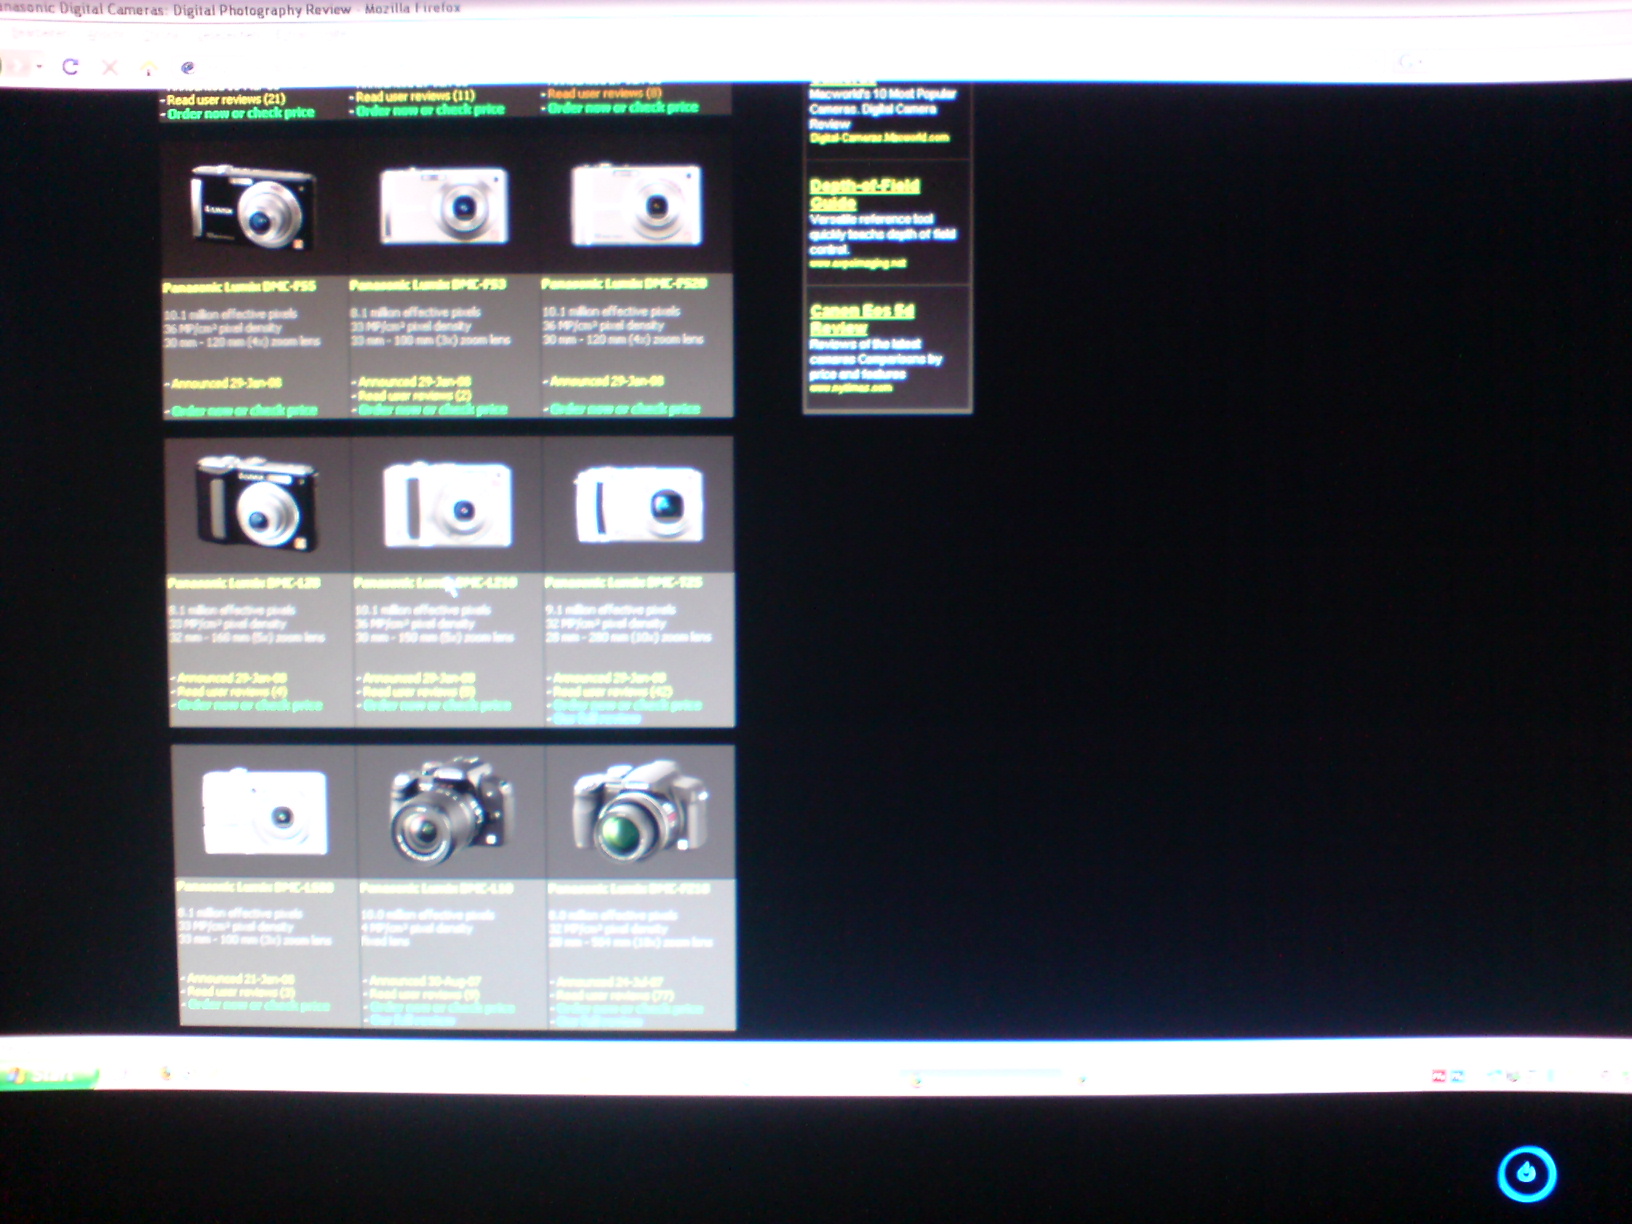Screen dimensions: 1632x1224
Task: Open the black Lumix DMC-FS5 camera image
Action: click(254, 208)
